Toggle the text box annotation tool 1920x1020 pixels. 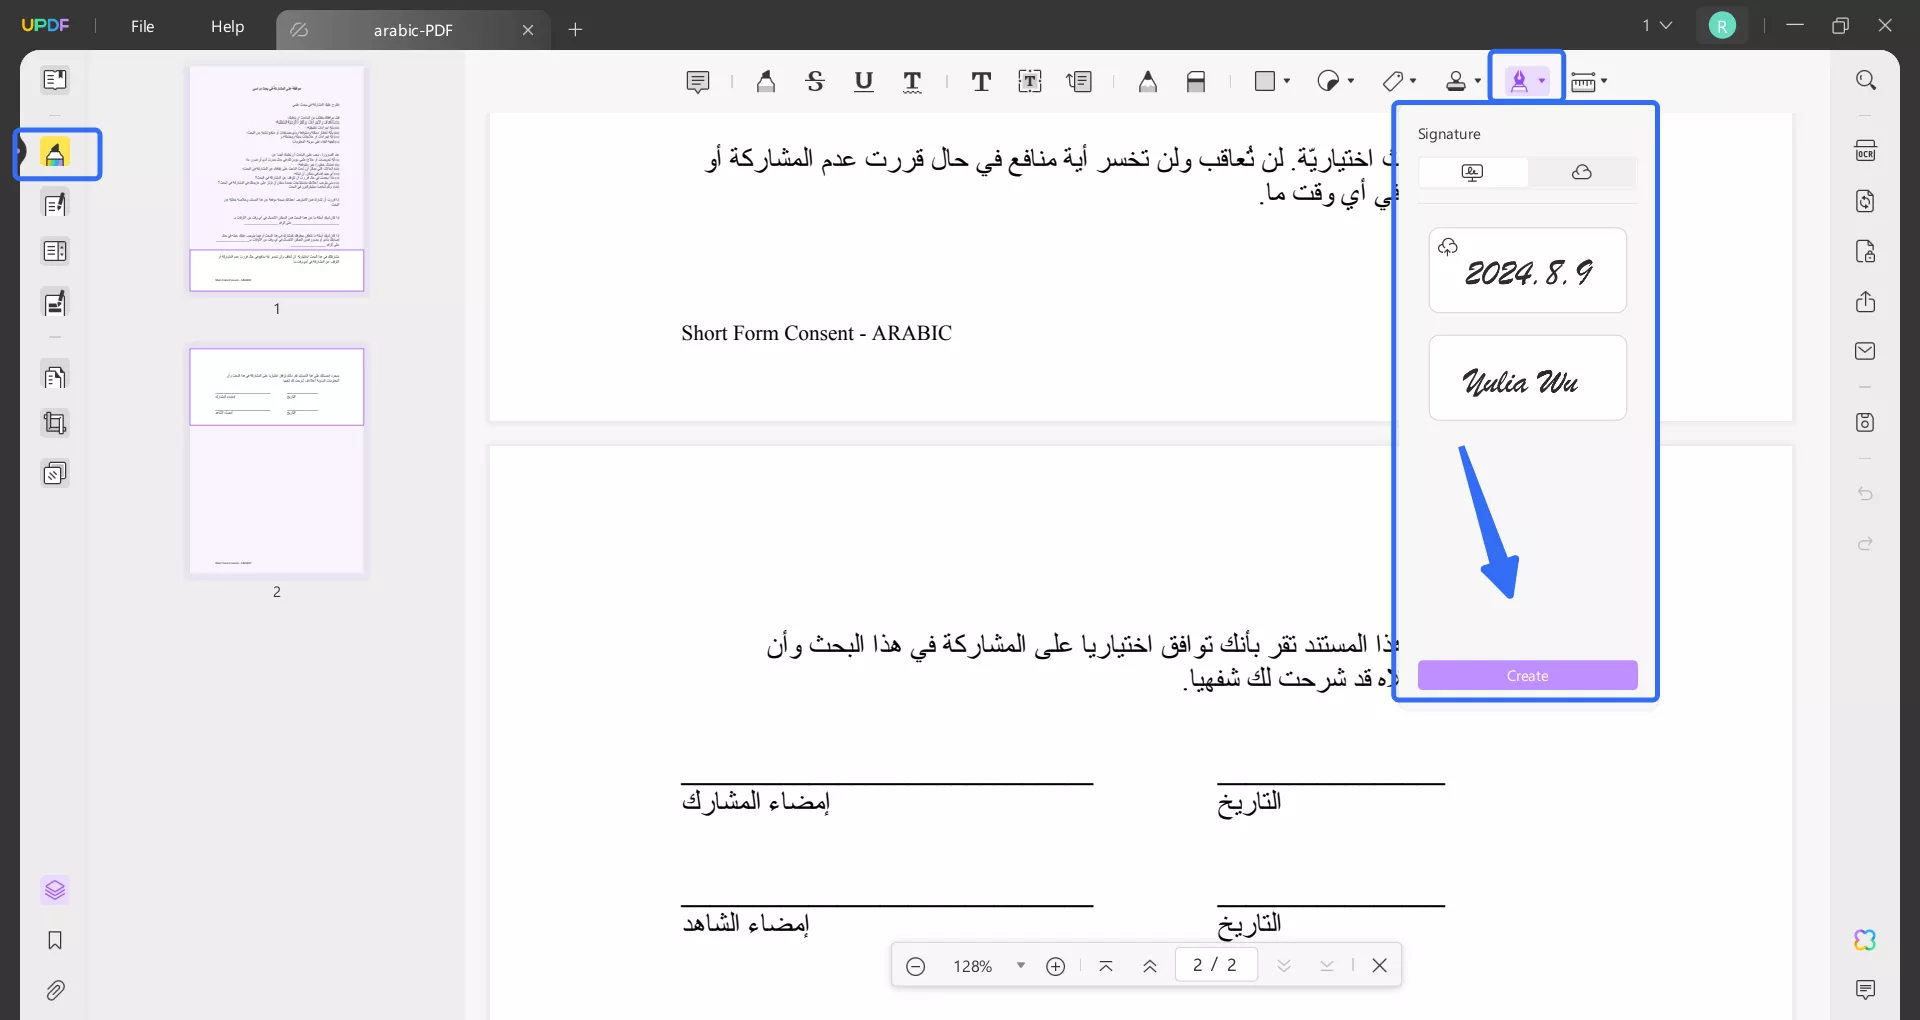pyautogui.click(x=1030, y=81)
